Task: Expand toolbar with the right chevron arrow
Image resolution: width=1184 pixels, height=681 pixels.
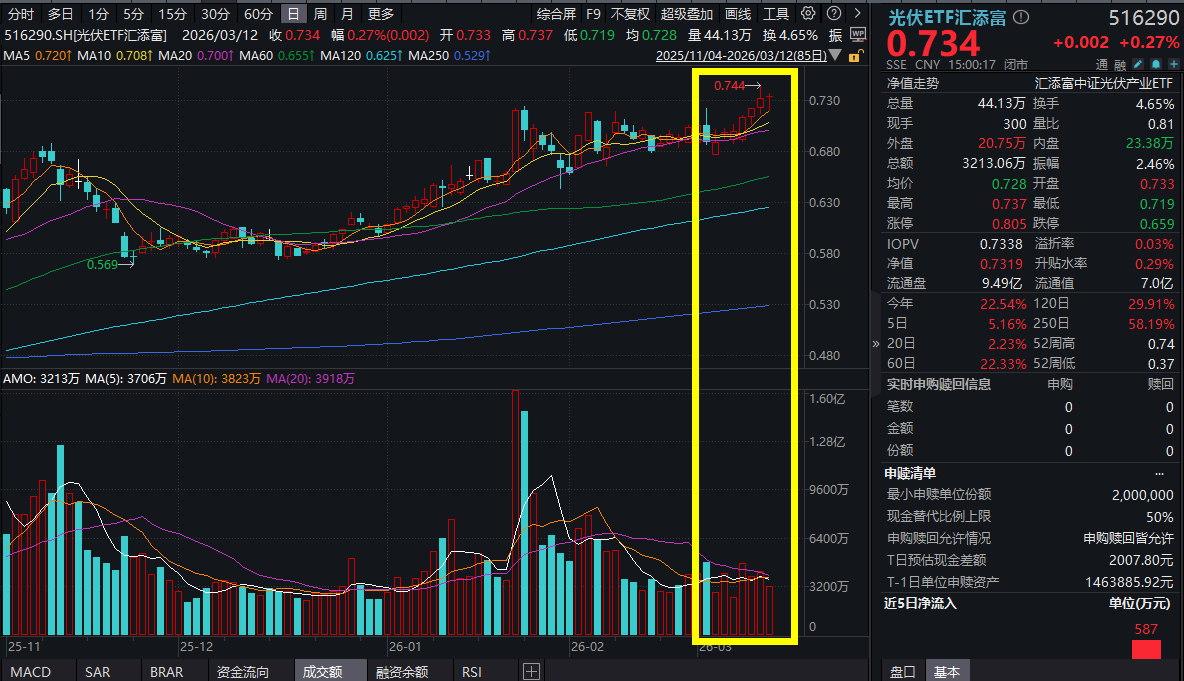Action: click(x=857, y=14)
